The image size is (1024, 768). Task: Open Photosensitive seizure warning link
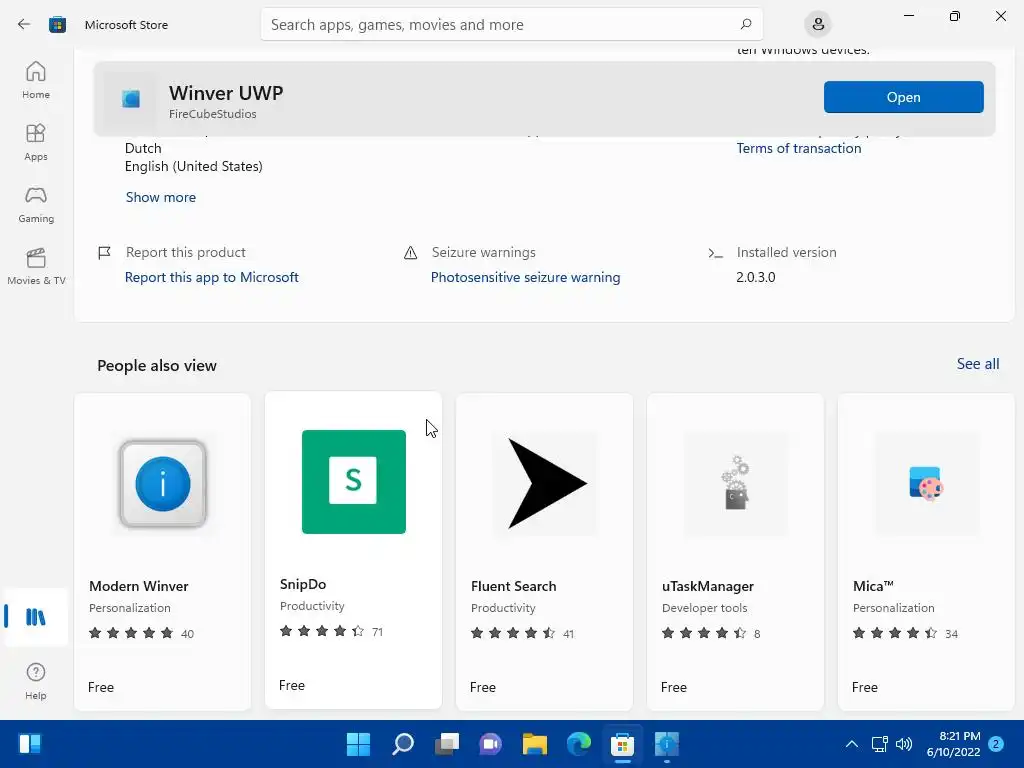point(525,278)
